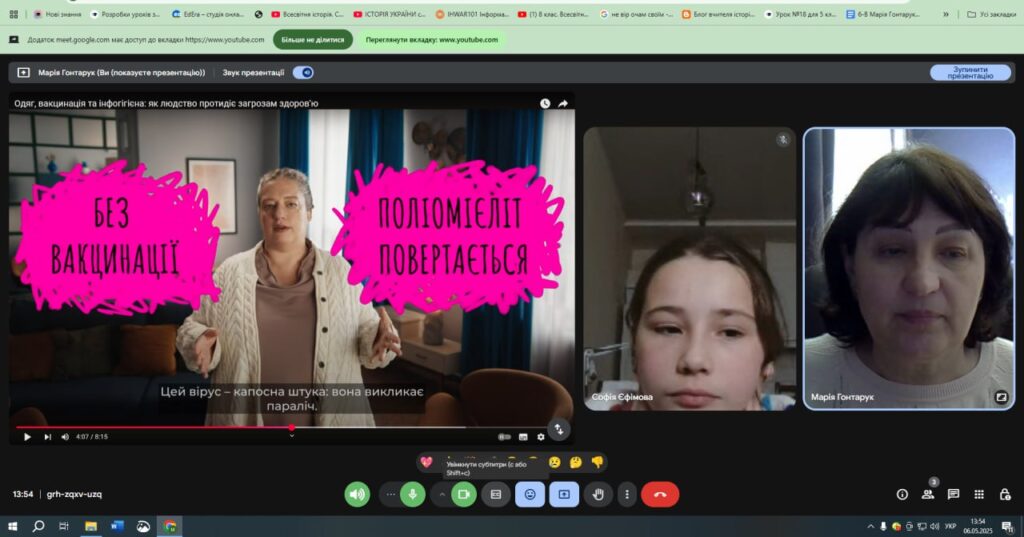
Task: Send the thinking face reaction
Action: tap(575, 463)
